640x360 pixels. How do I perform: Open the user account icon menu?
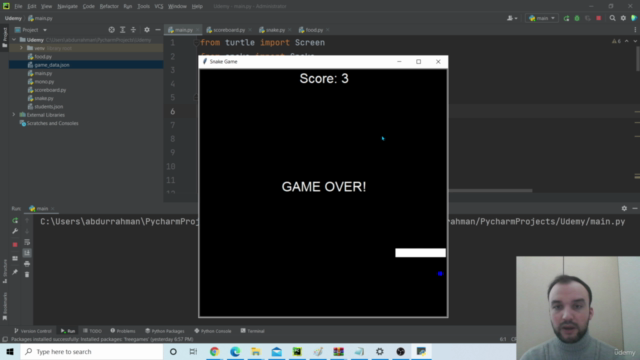[511, 18]
